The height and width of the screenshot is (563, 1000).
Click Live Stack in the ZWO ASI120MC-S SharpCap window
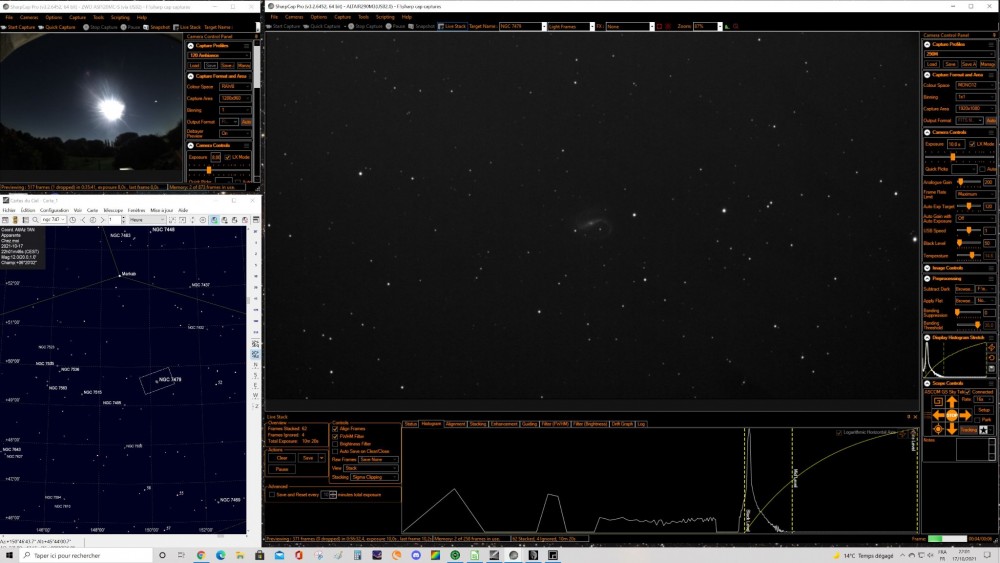[187, 27]
